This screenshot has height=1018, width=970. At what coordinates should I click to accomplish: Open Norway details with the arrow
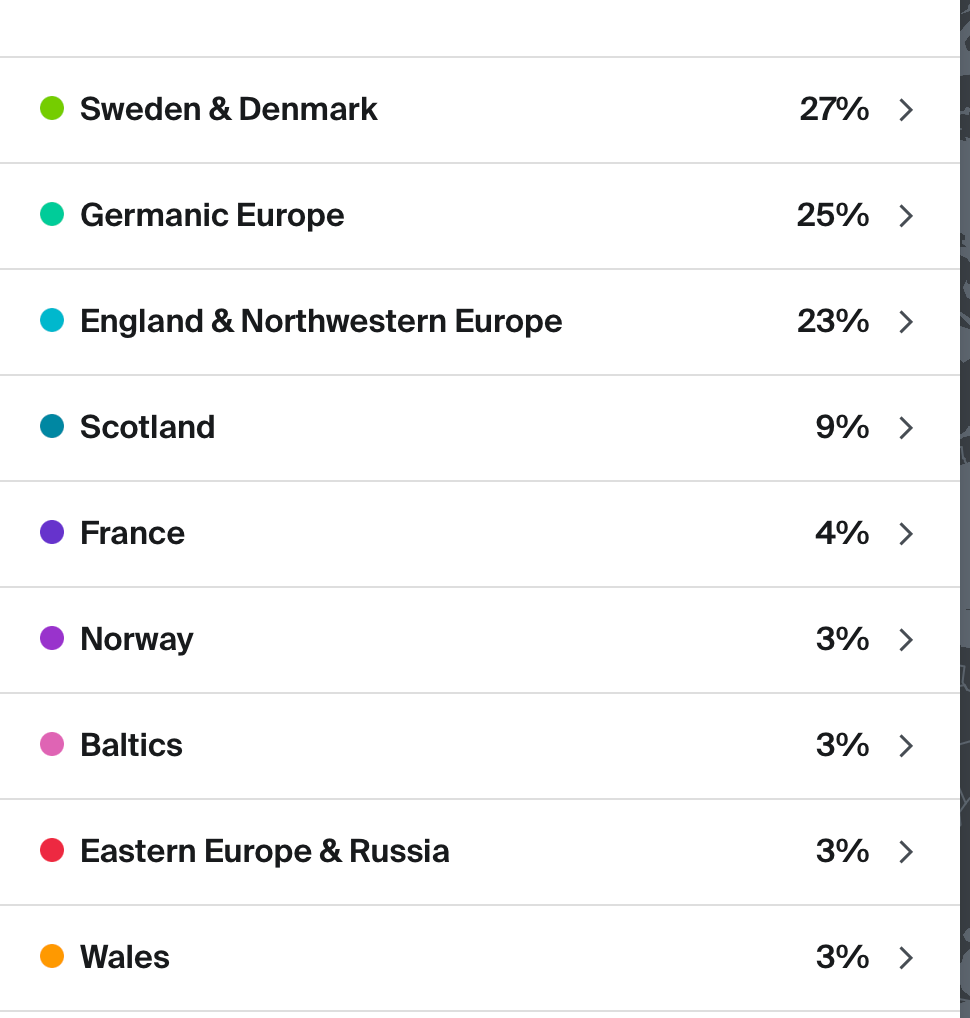[x=906, y=640]
